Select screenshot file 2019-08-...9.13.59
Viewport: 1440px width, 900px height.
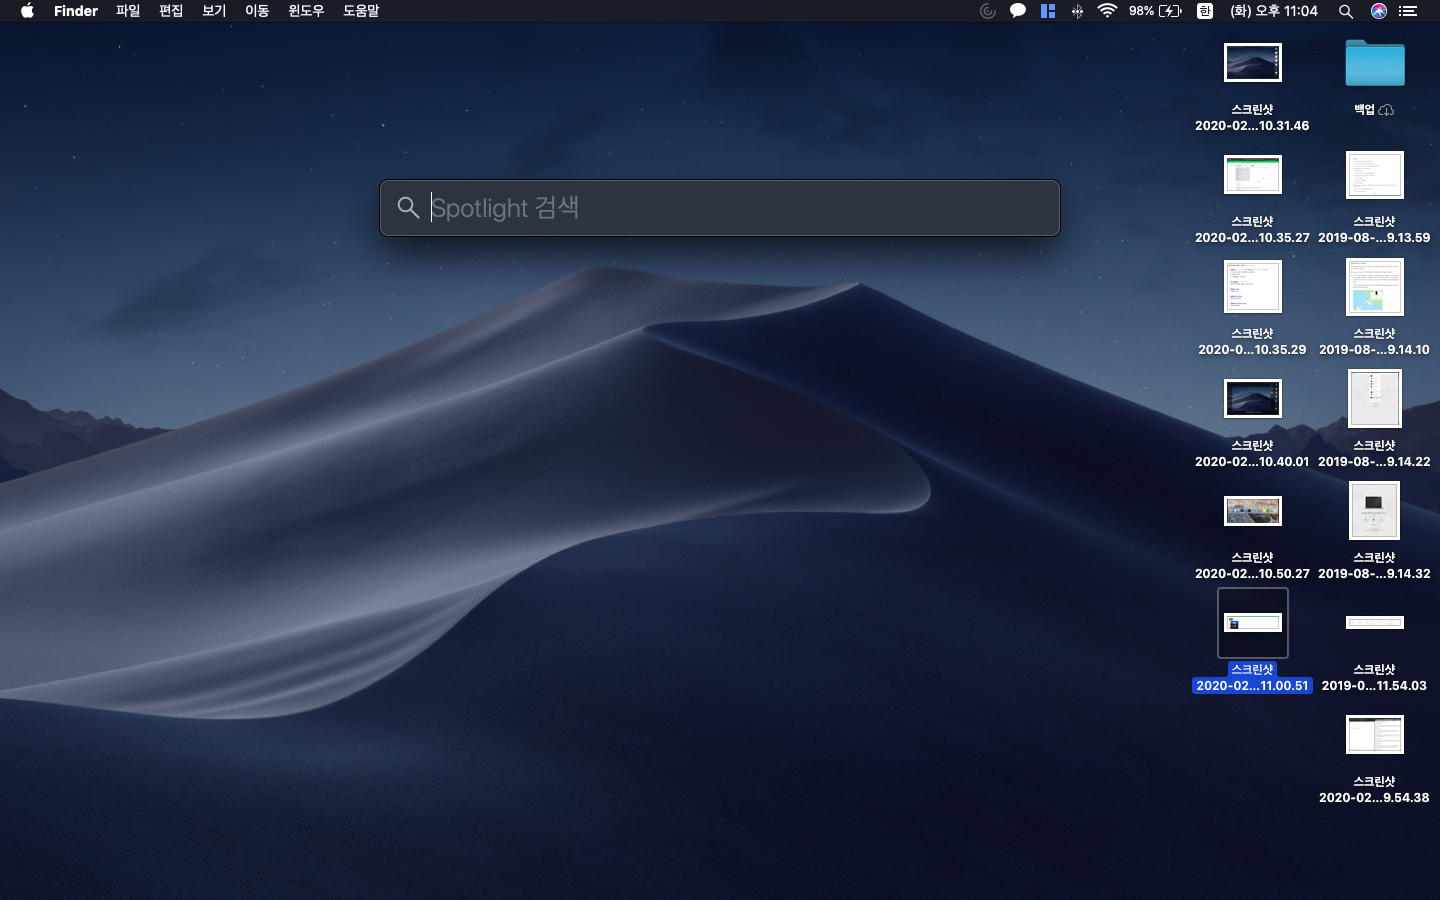click(x=1375, y=175)
